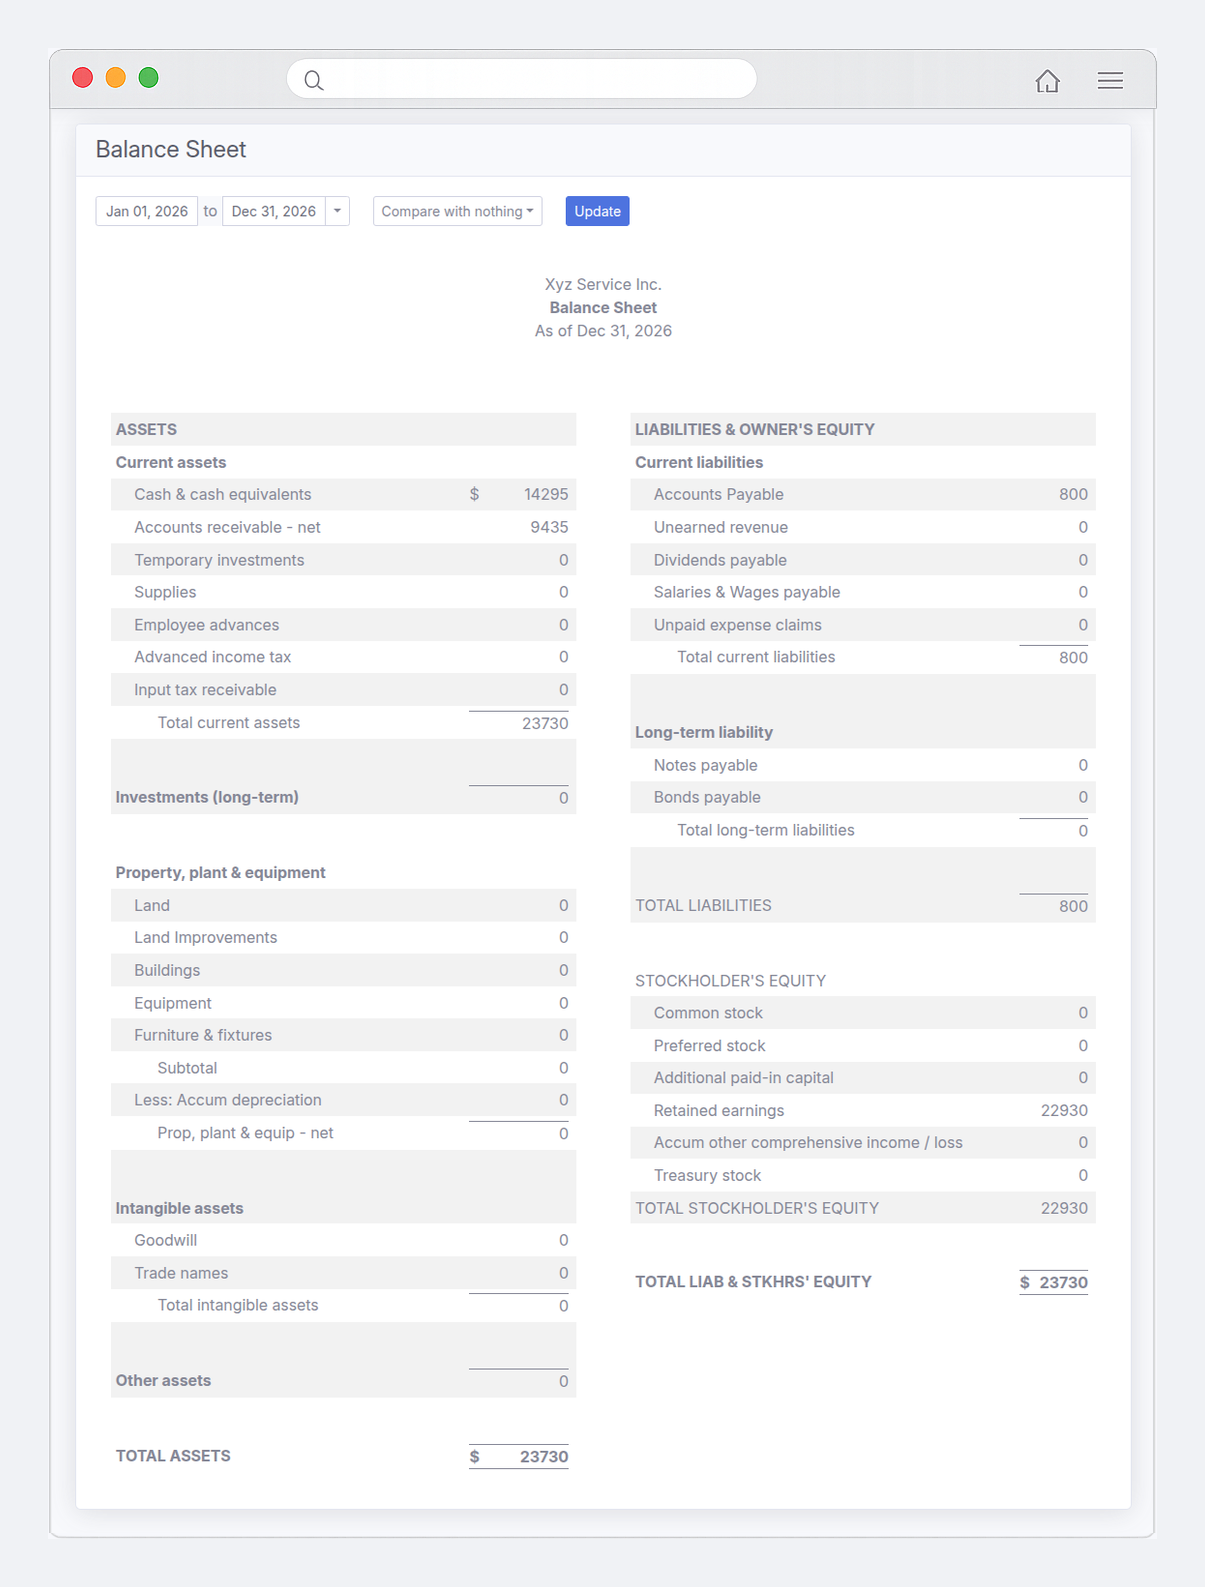Open the hamburger menu icon
Viewport: 1205px width, 1587px height.
1110,81
